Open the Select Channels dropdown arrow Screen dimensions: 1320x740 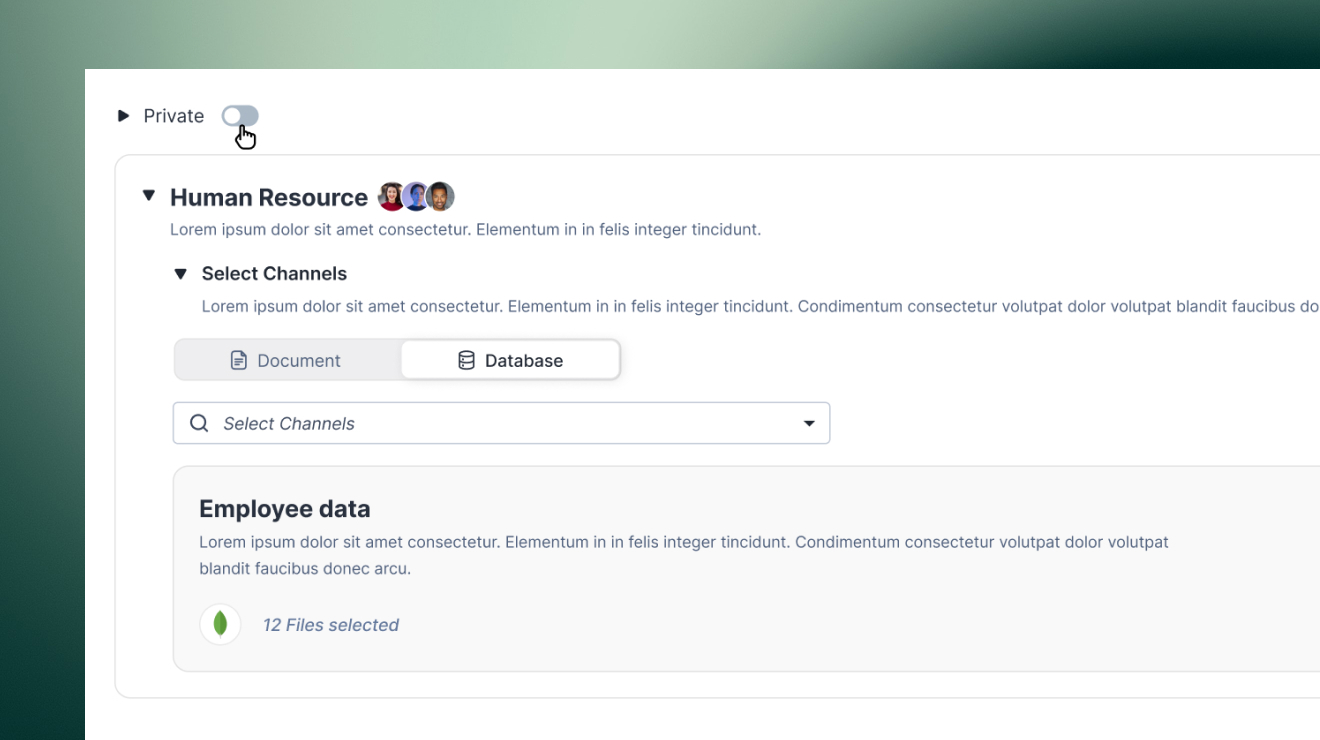tap(809, 424)
